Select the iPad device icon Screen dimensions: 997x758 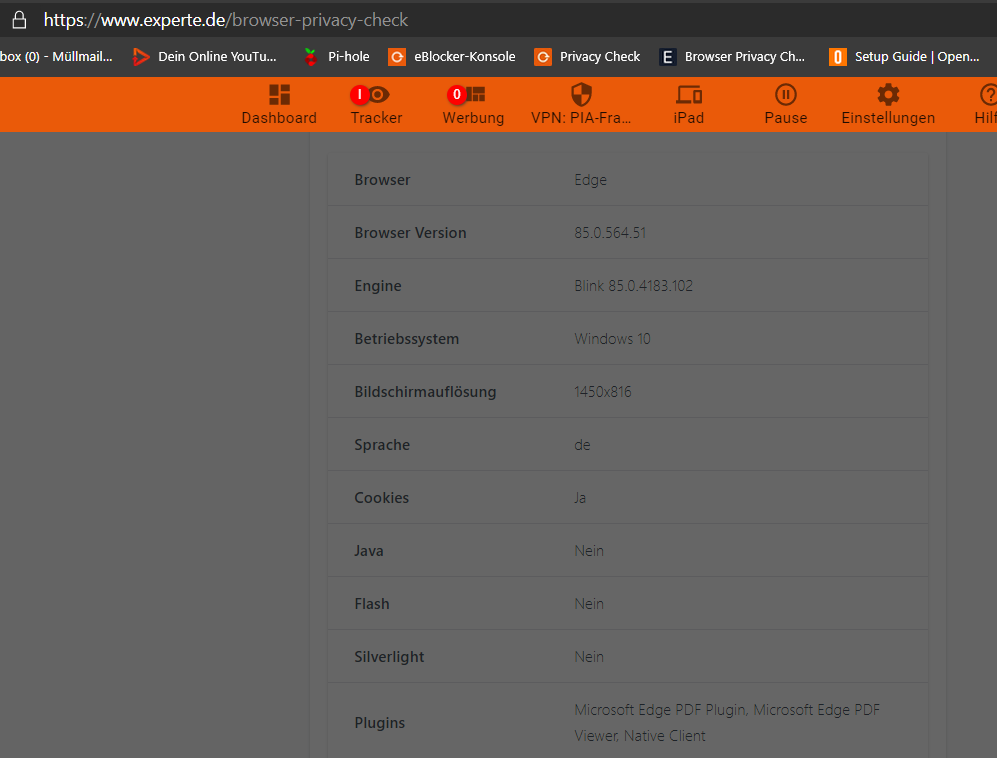689,95
